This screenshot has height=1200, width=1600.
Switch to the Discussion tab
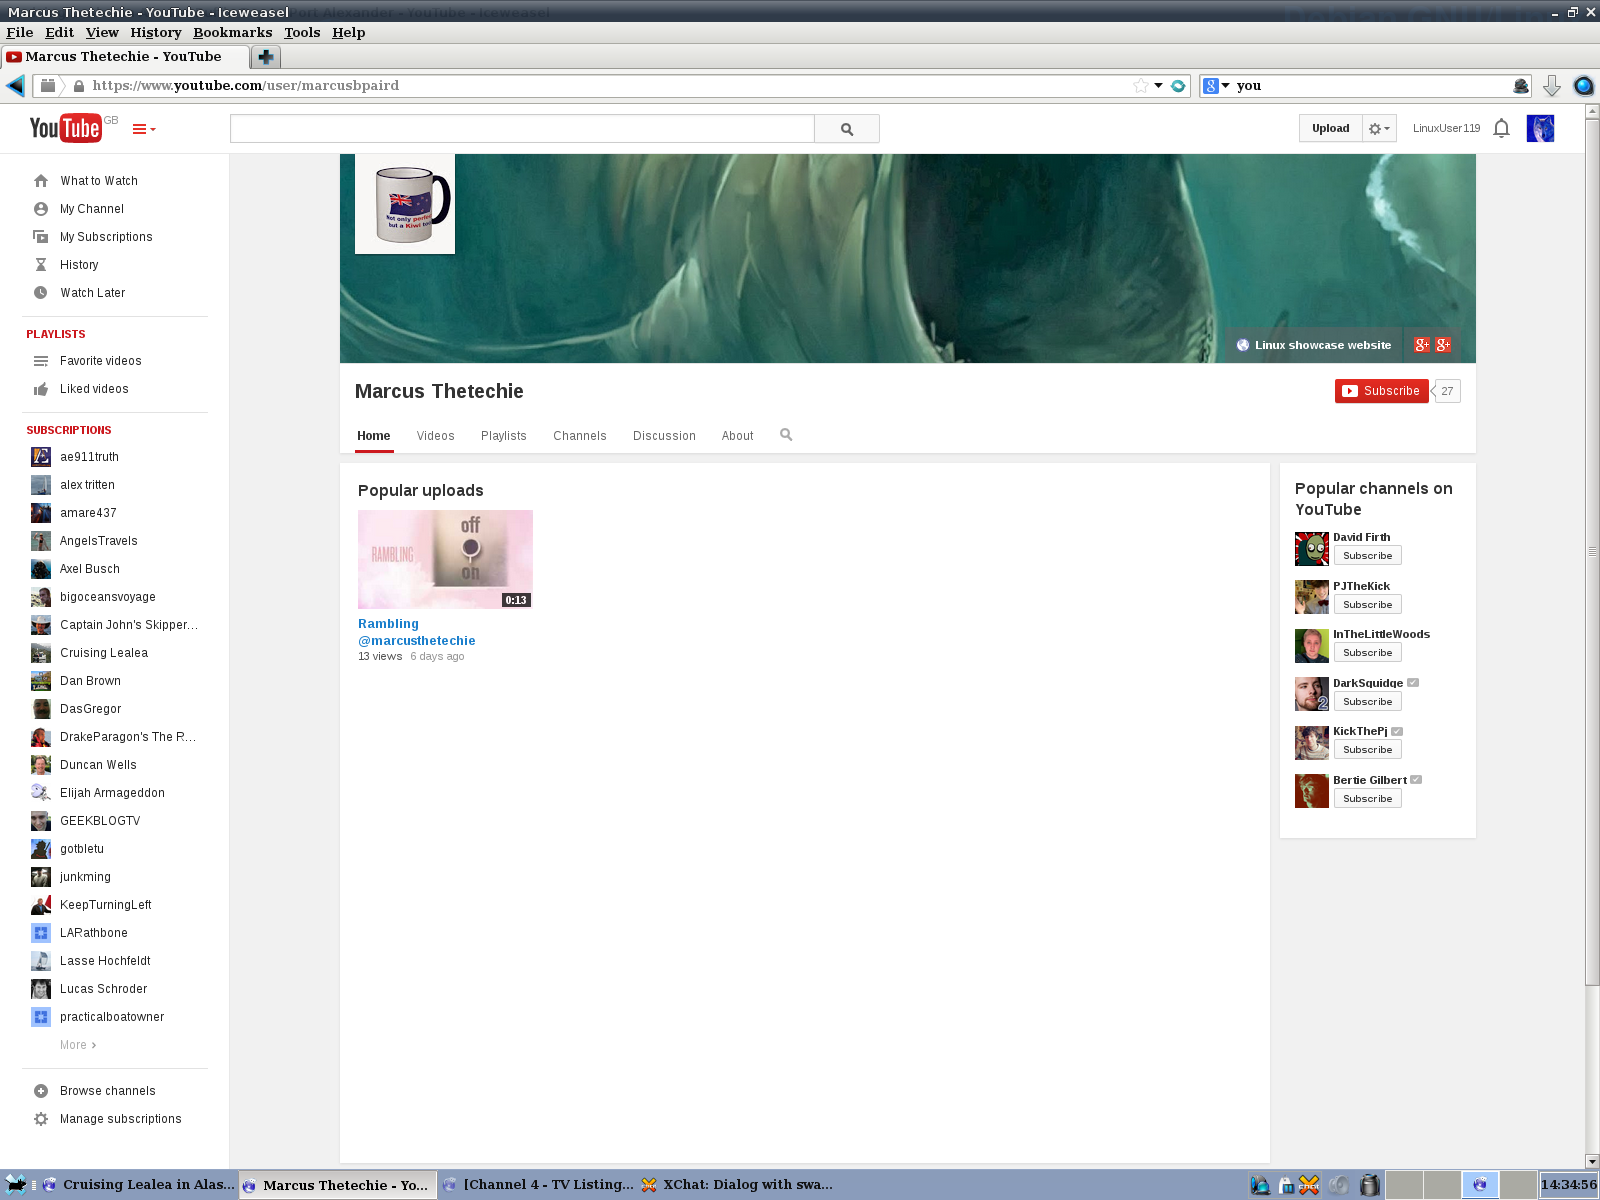pos(664,436)
